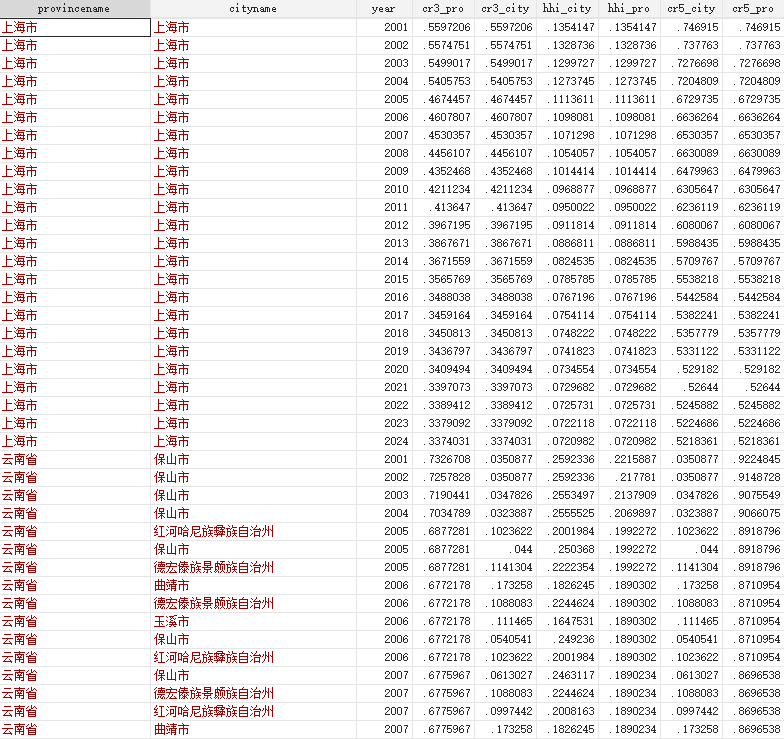Click the year column header
784x739 pixels.
tap(383, 8)
